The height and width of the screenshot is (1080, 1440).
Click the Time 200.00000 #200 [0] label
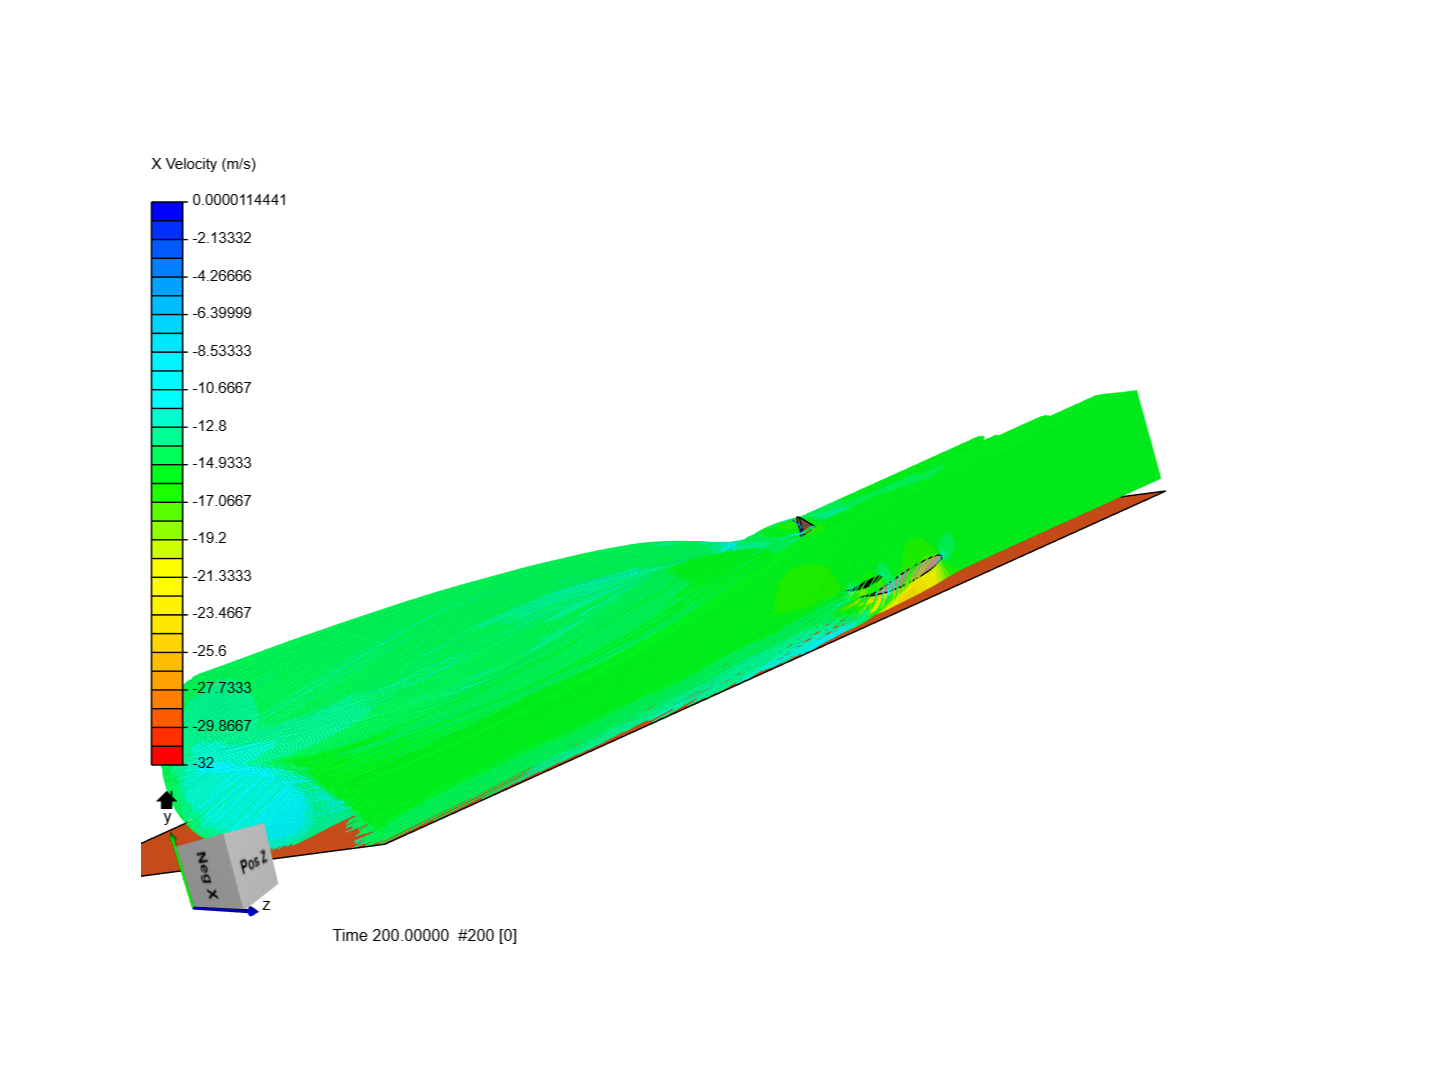pyautogui.click(x=425, y=936)
